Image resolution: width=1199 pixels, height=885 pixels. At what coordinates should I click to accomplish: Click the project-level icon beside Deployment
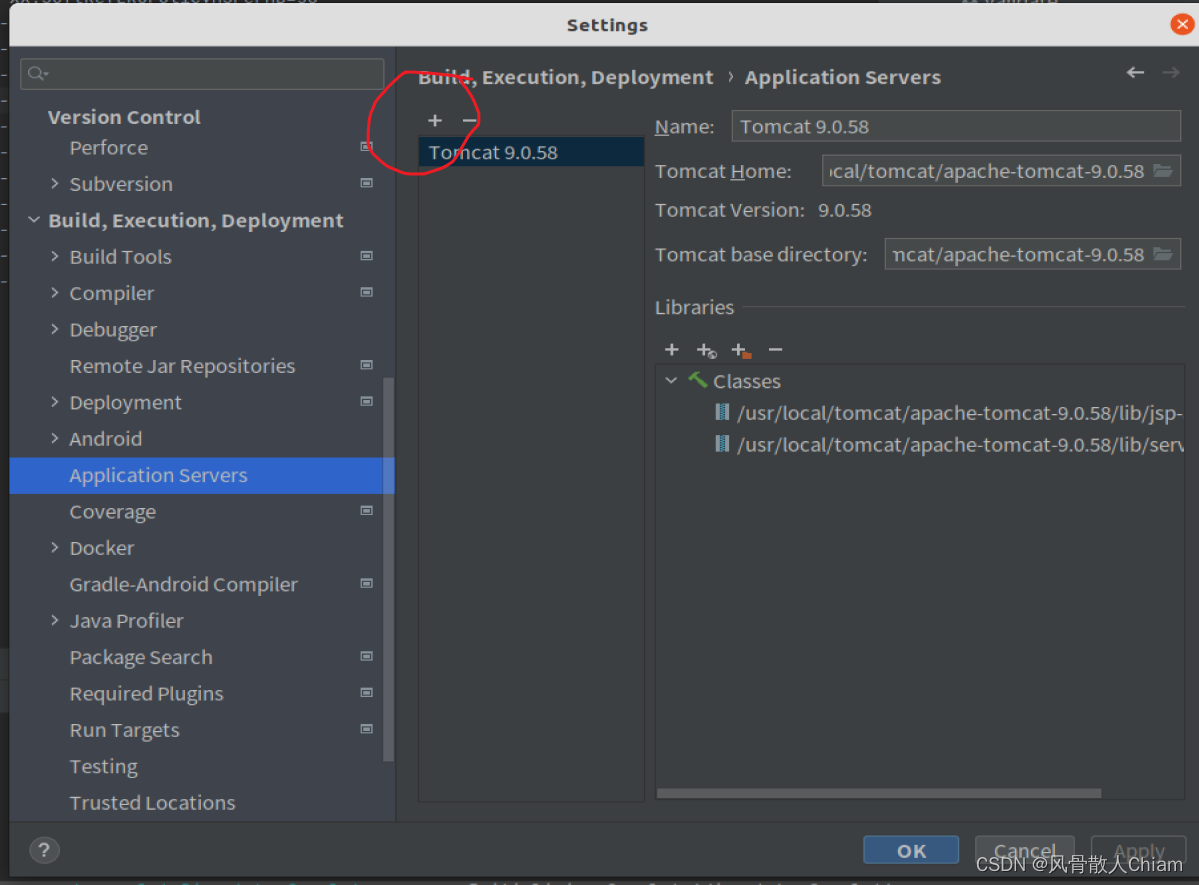point(367,401)
